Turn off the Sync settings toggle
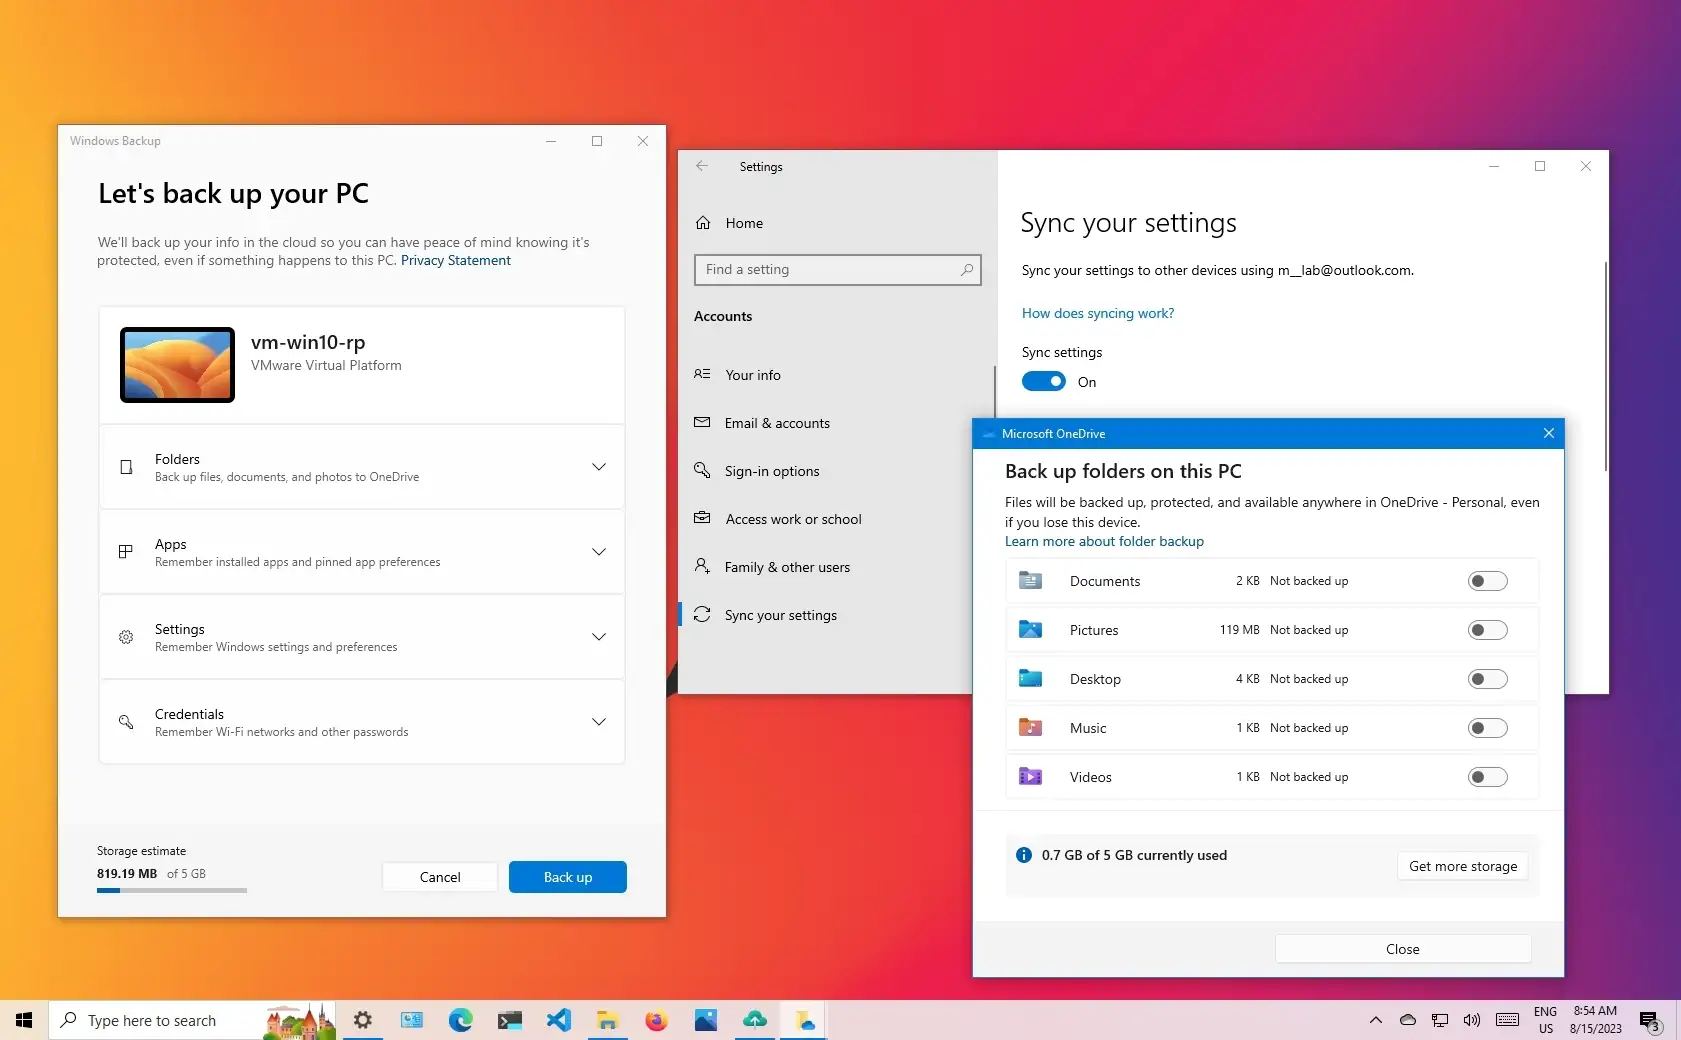This screenshot has width=1681, height=1040. (x=1043, y=381)
